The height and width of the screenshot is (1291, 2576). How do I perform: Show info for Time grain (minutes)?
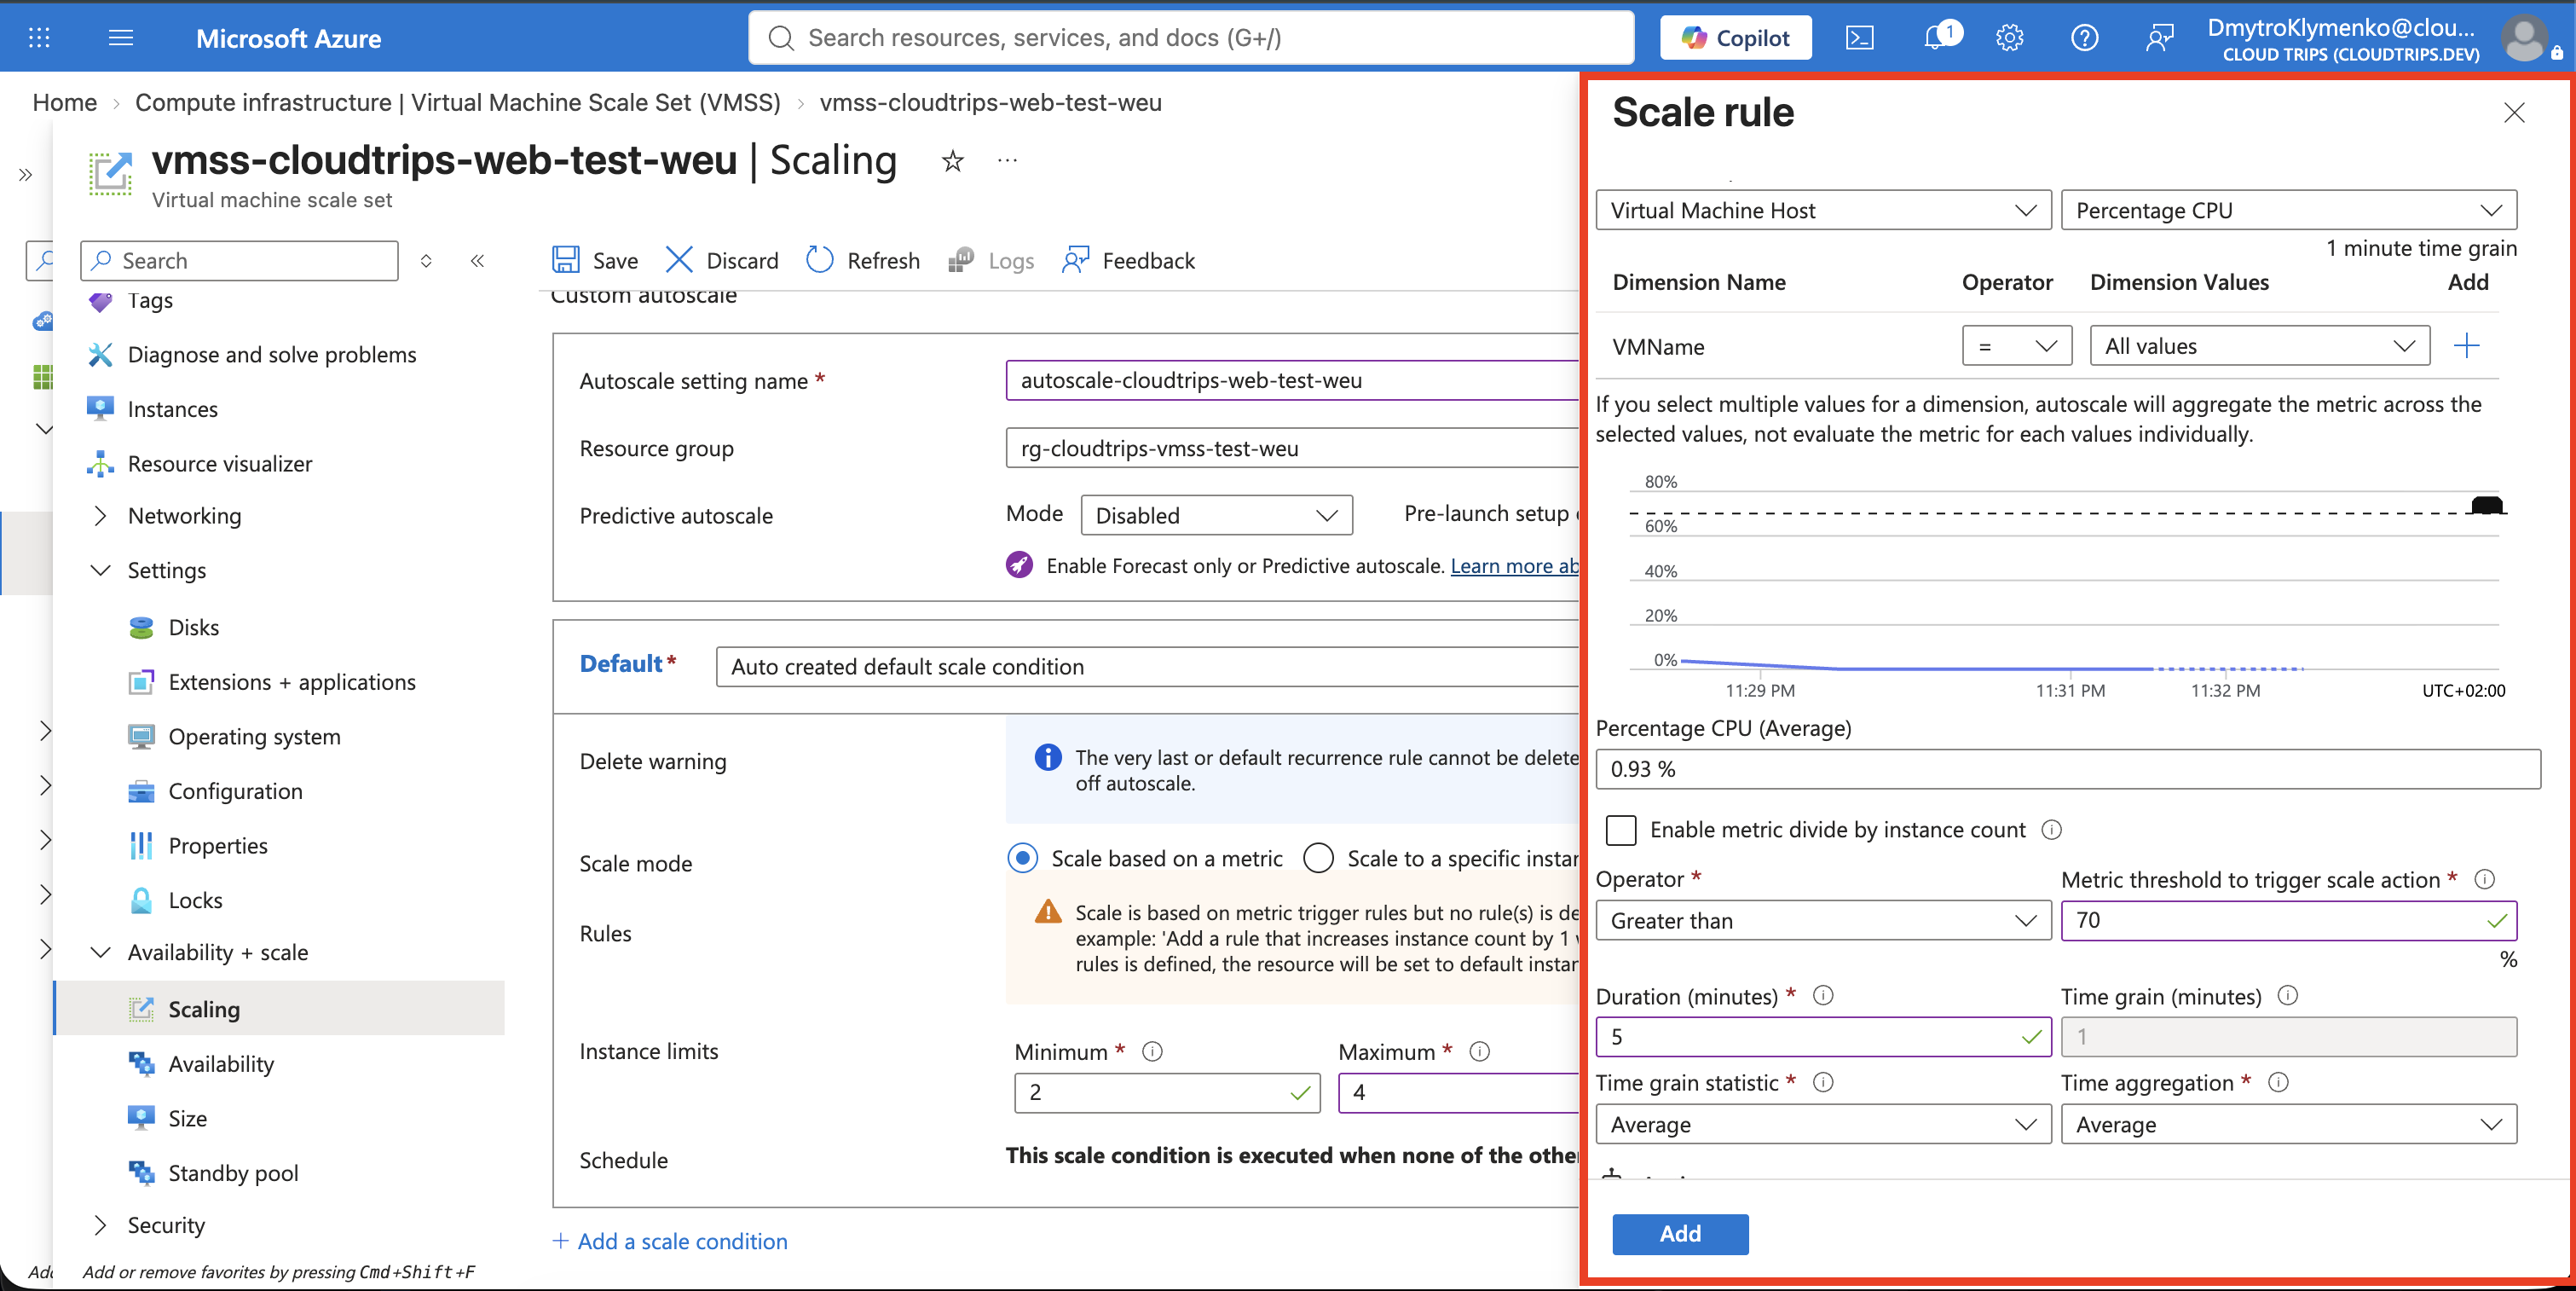(x=2287, y=996)
